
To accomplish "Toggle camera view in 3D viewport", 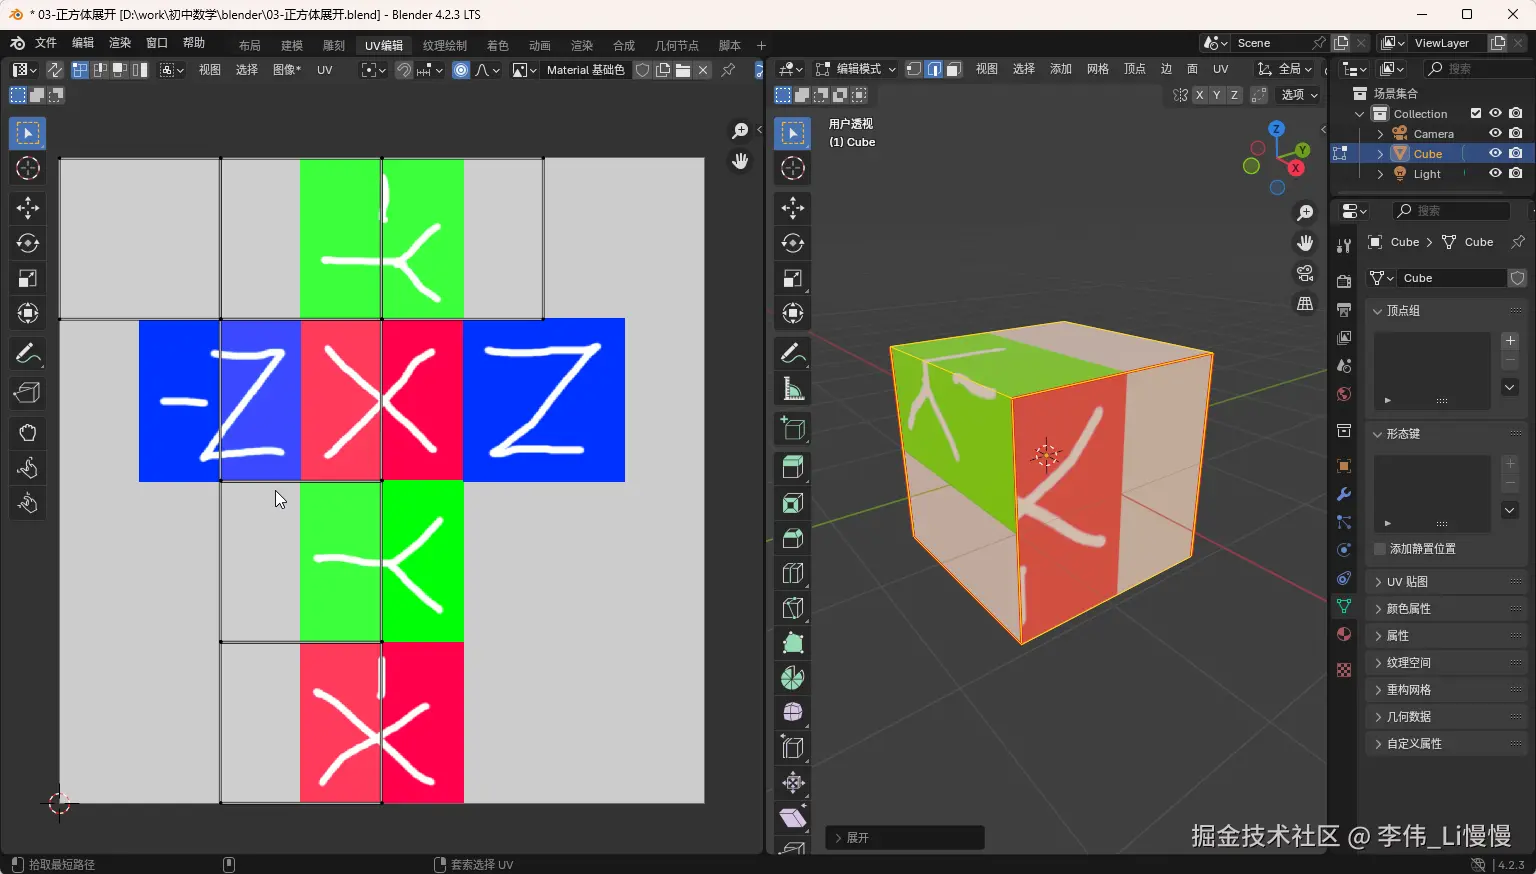I will point(1305,273).
